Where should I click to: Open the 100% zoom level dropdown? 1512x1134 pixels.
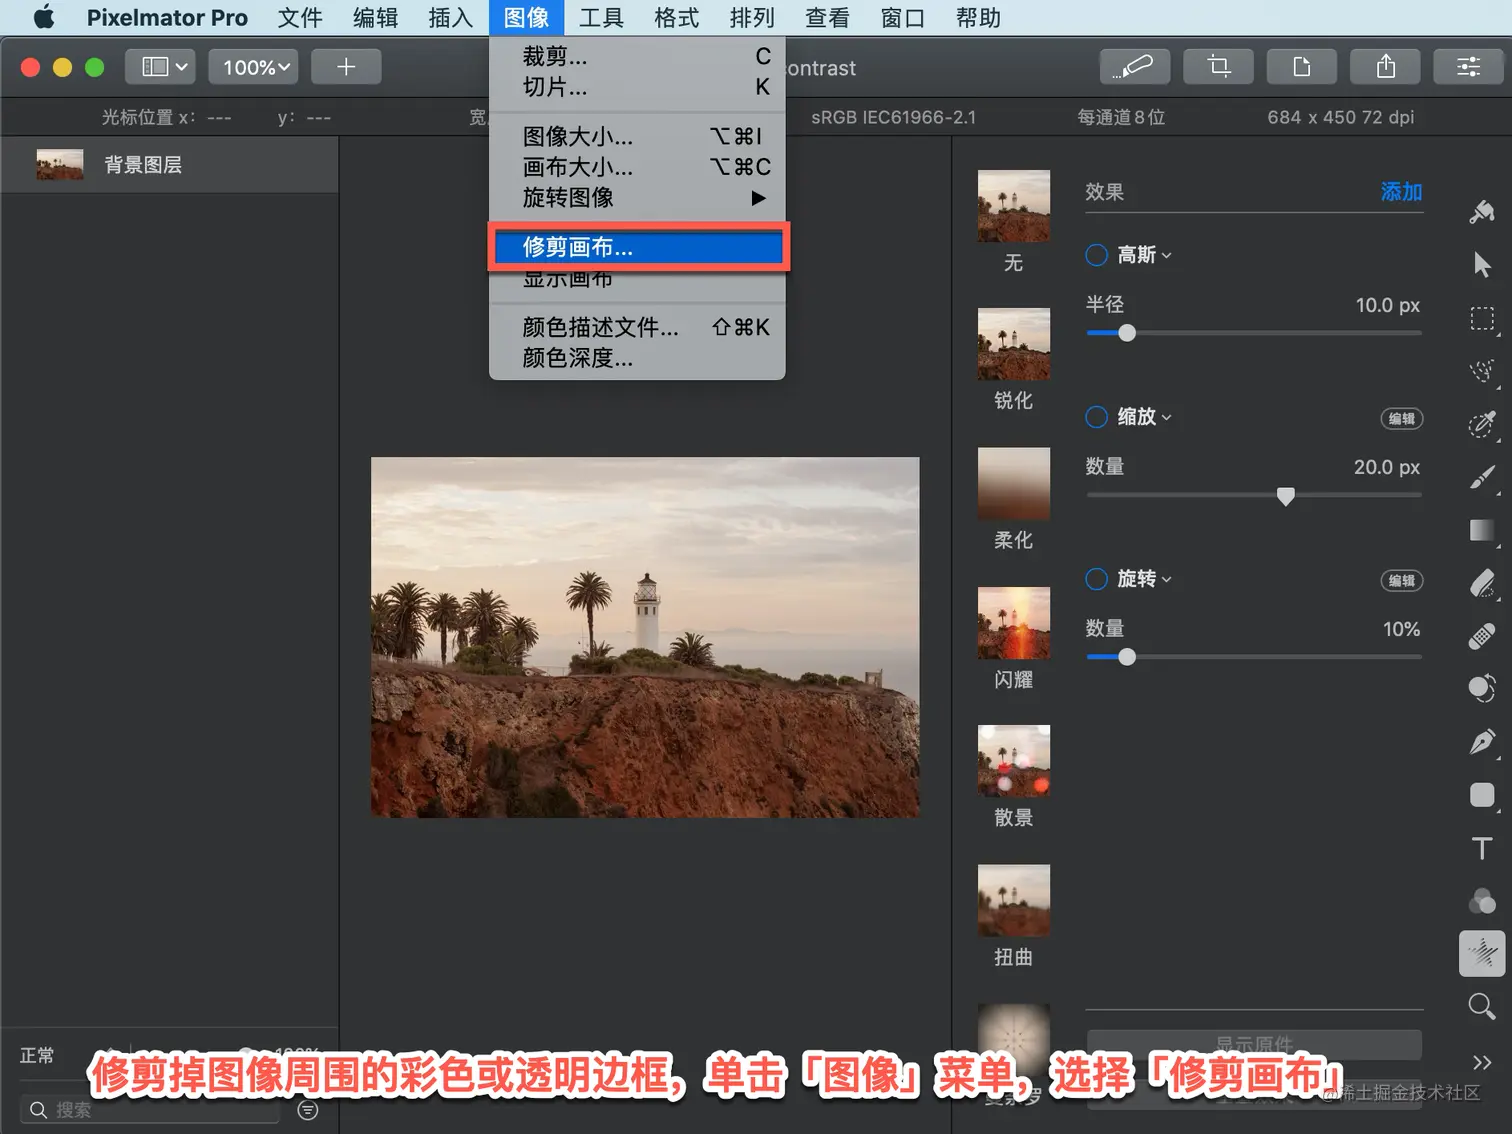pyautogui.click(x=254, y=67)
